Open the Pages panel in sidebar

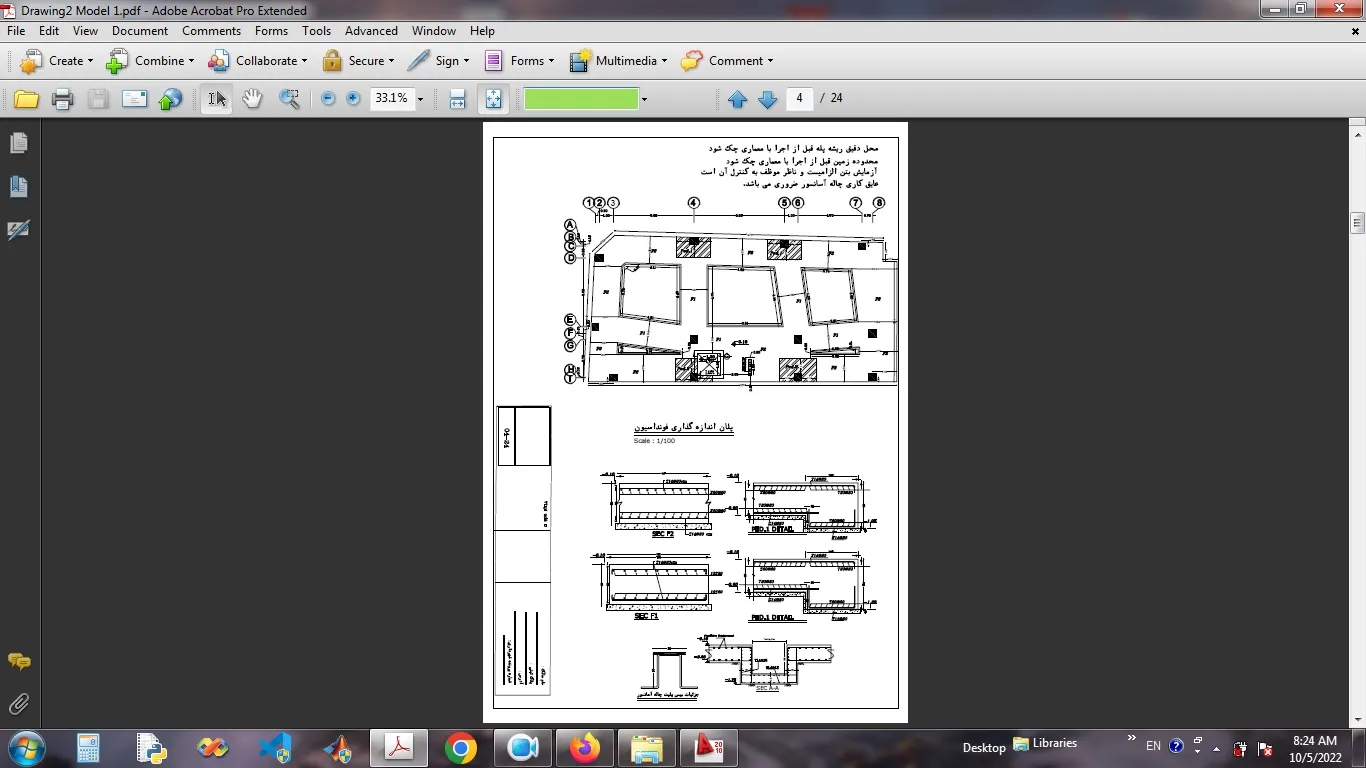click(x=18, y=144)
